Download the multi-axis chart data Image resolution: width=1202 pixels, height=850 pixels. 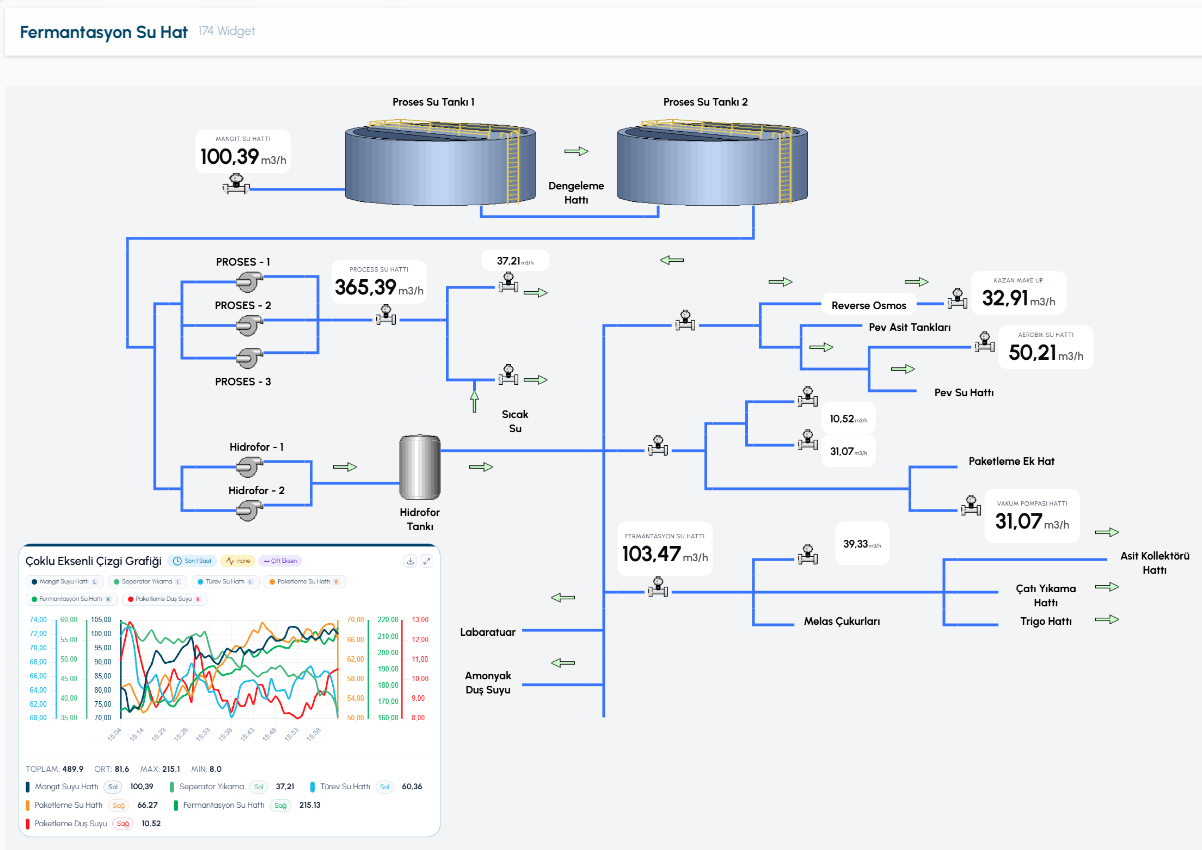pyautogui.click(x=410, y=561)
